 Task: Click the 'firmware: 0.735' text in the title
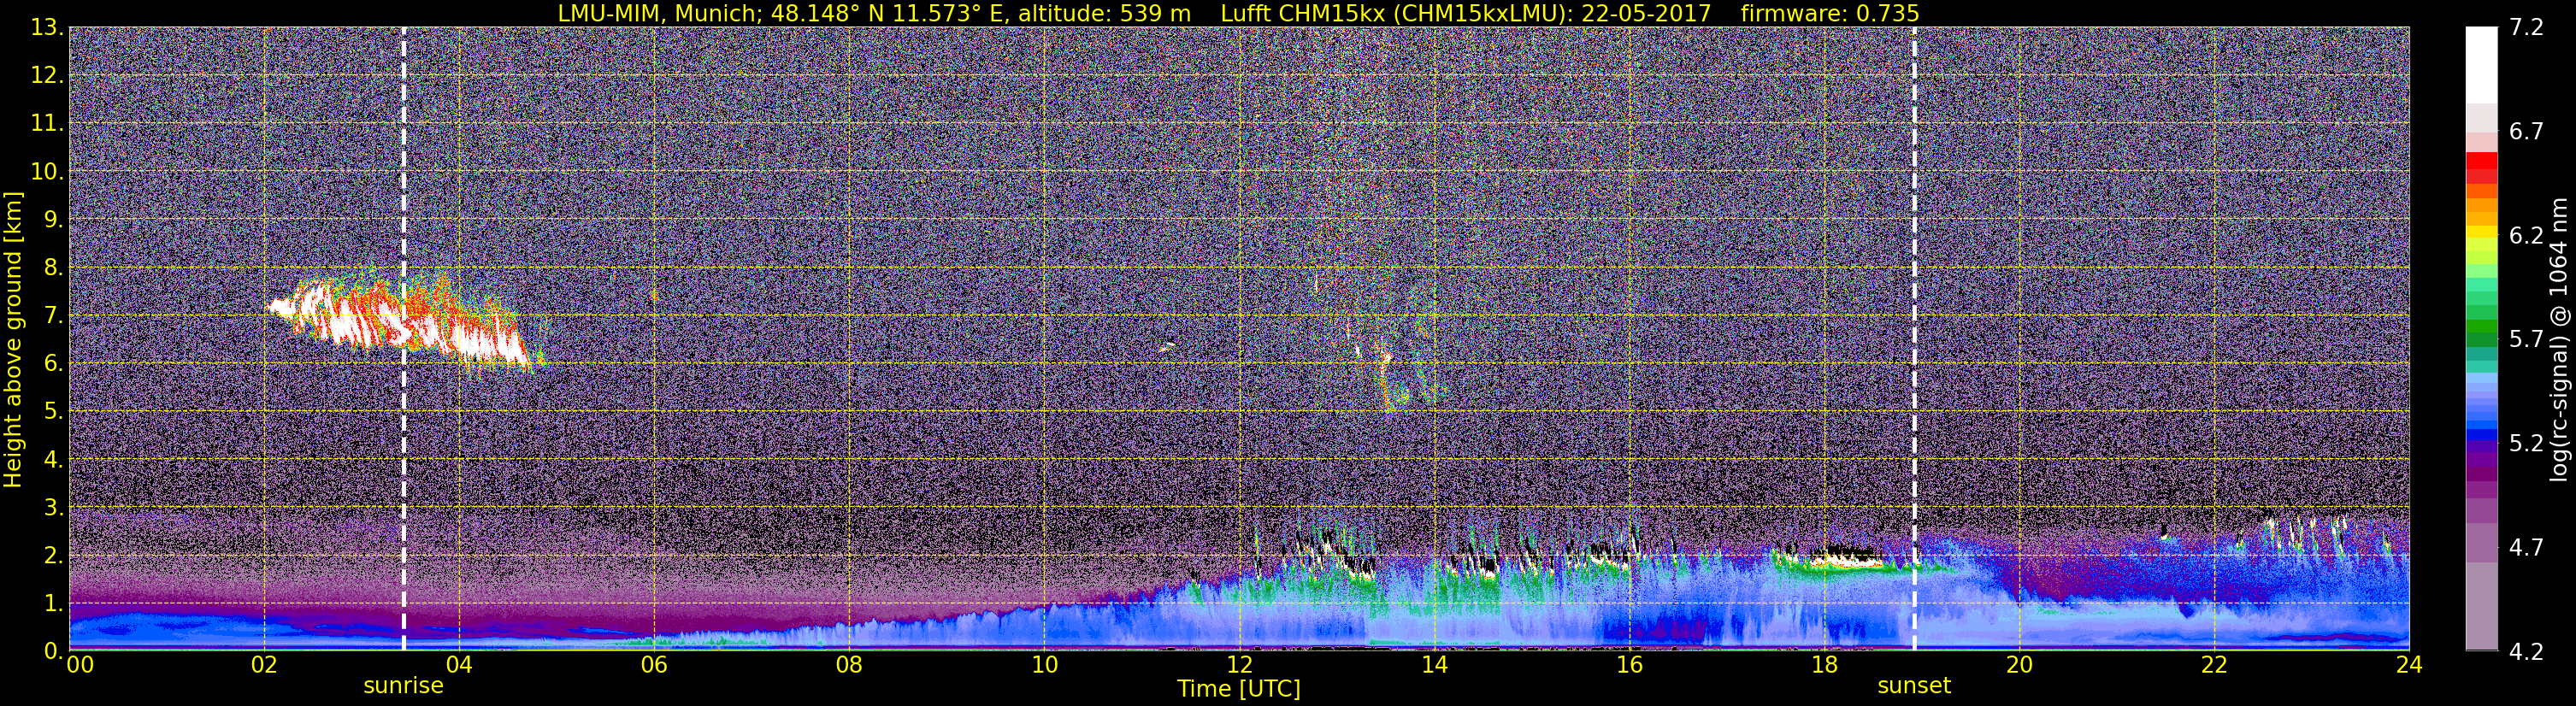pyautogui.click(x=1830, y=13)
